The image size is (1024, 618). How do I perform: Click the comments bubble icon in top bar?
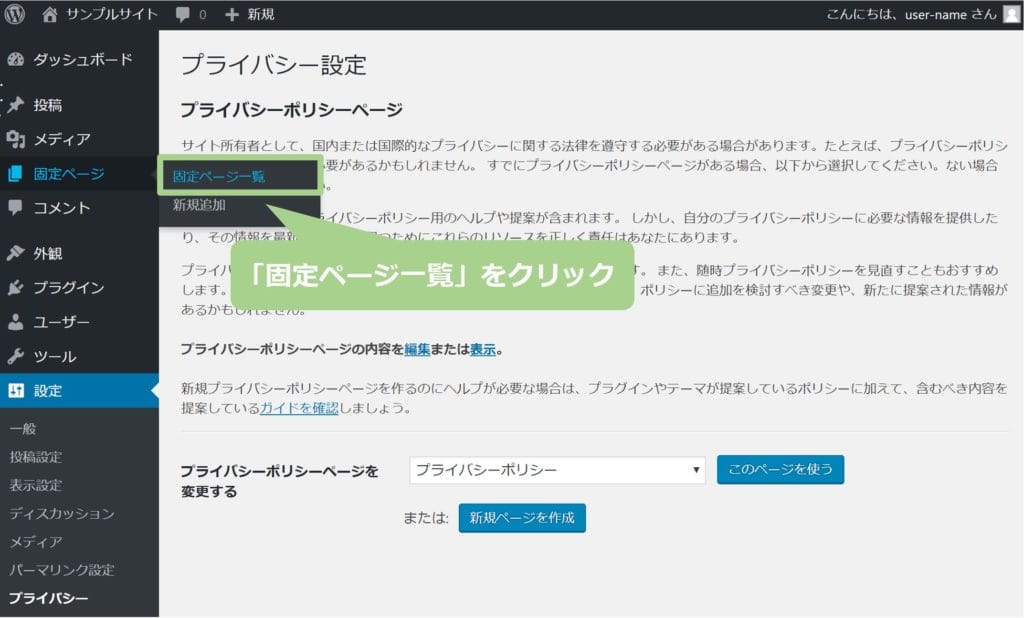point(183,15)
